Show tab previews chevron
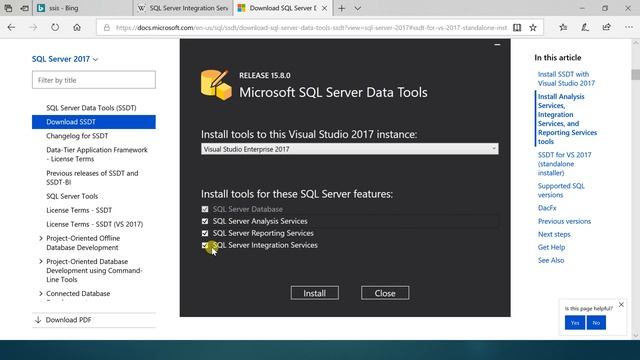This screenshot has width=640, height=360. pyautogui.click(x=358, y=8)
